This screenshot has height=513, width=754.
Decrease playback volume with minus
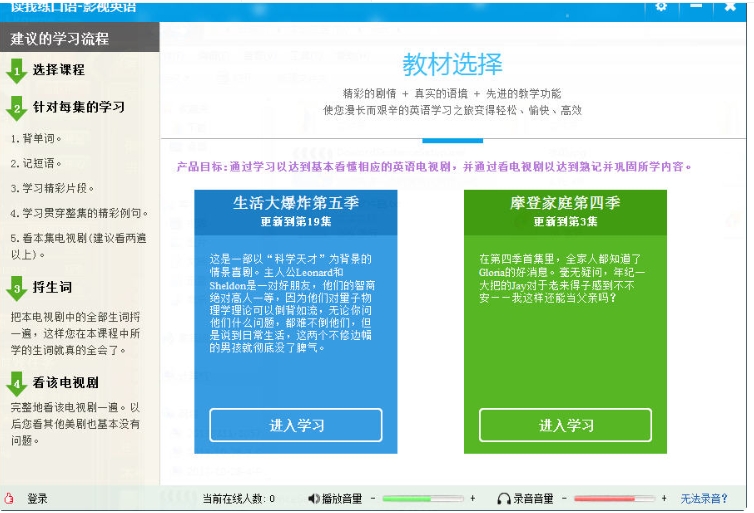pyautogui.click(x=373, y=498)
